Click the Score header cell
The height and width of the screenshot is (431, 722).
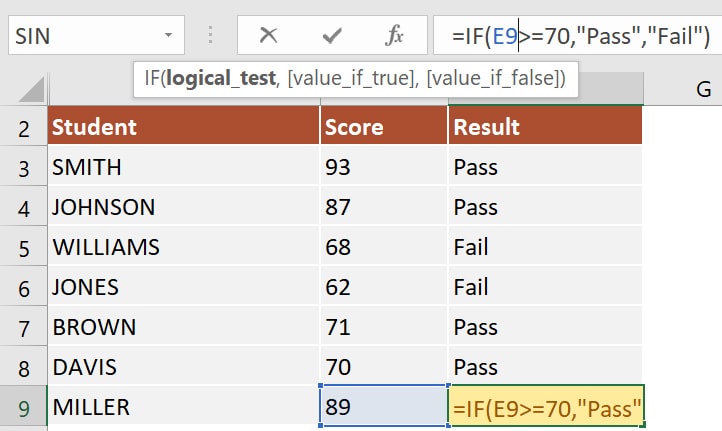[383, 127]
